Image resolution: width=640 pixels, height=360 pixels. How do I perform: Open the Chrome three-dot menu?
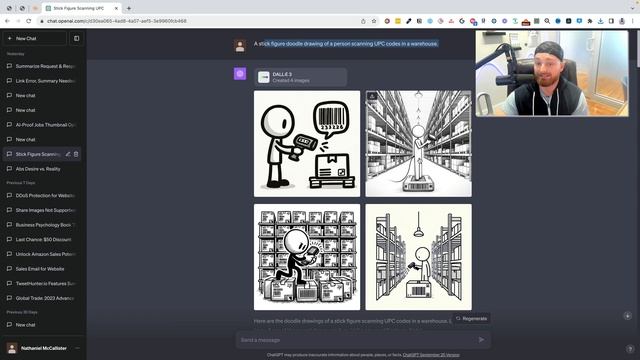tap(633, 21)
